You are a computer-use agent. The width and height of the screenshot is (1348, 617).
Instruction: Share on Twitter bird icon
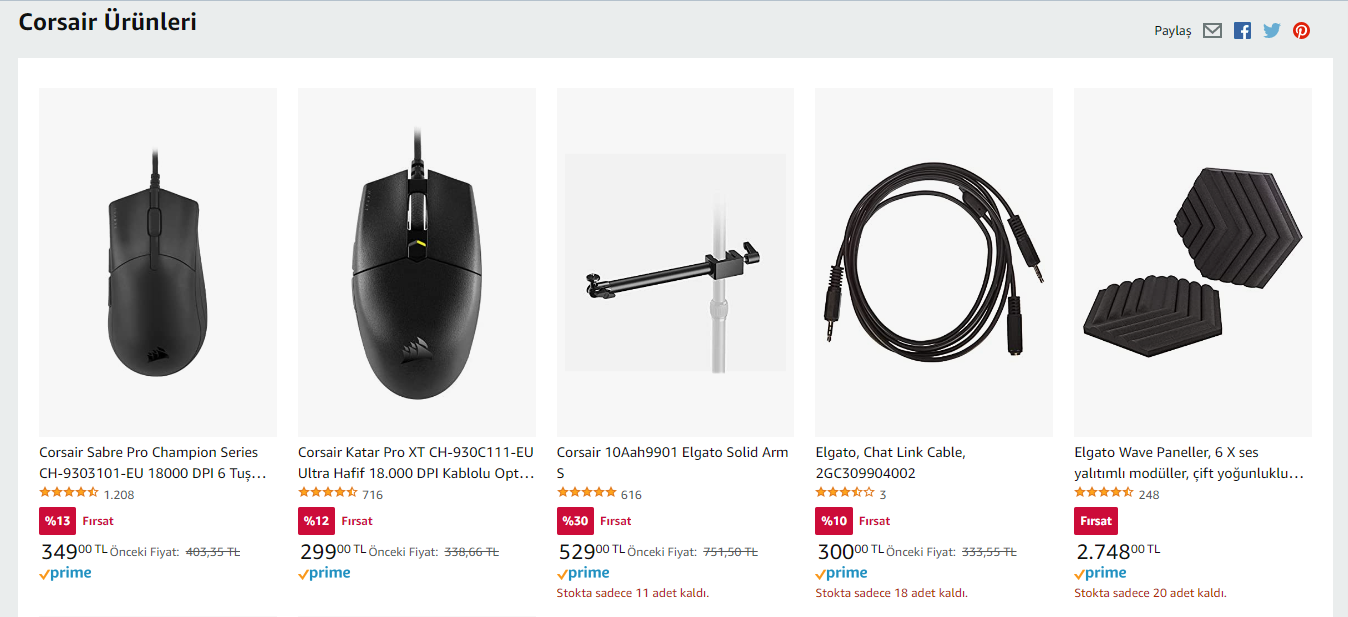pyautogui.click(x=1271, y=31)
